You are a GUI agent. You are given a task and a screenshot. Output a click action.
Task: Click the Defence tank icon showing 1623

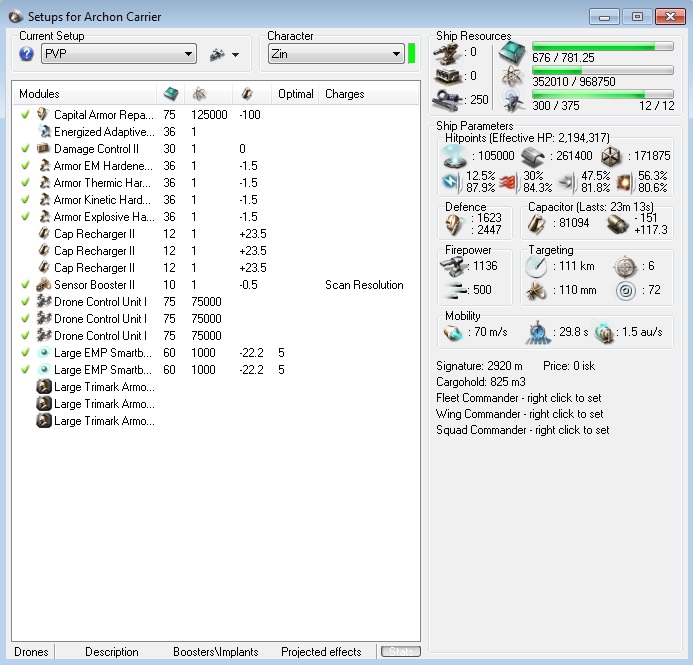pyautogui.click(x=454, y=224)
